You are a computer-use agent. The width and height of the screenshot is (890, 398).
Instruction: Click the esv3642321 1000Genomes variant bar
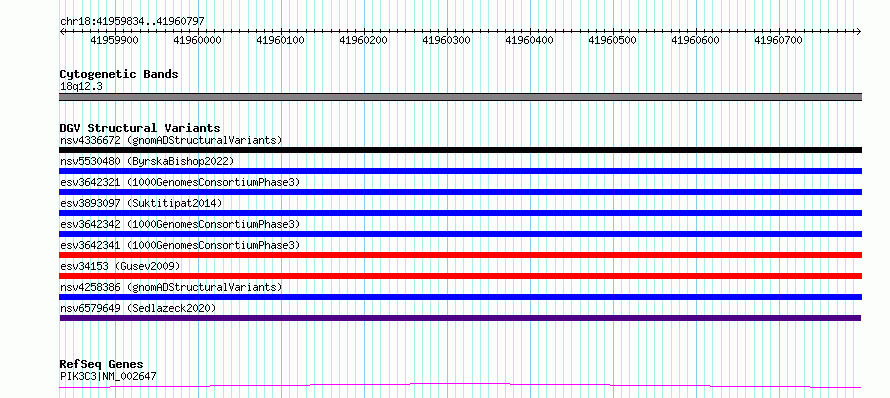460,192
